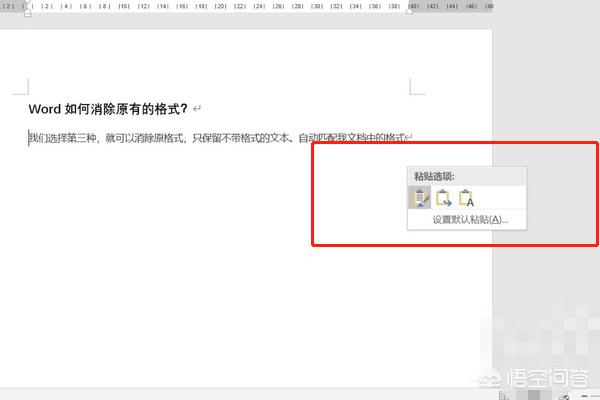Place cursor in heading Word 如何消除原有的格式?
Image resolution: width=600 pixels, height=400 pixels.
pos(108,109)
